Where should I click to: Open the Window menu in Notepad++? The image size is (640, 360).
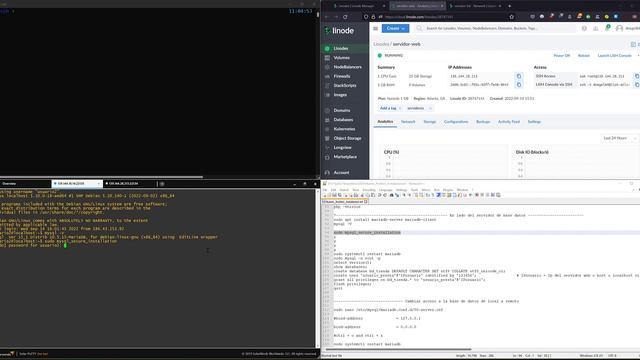click(462, 190)
